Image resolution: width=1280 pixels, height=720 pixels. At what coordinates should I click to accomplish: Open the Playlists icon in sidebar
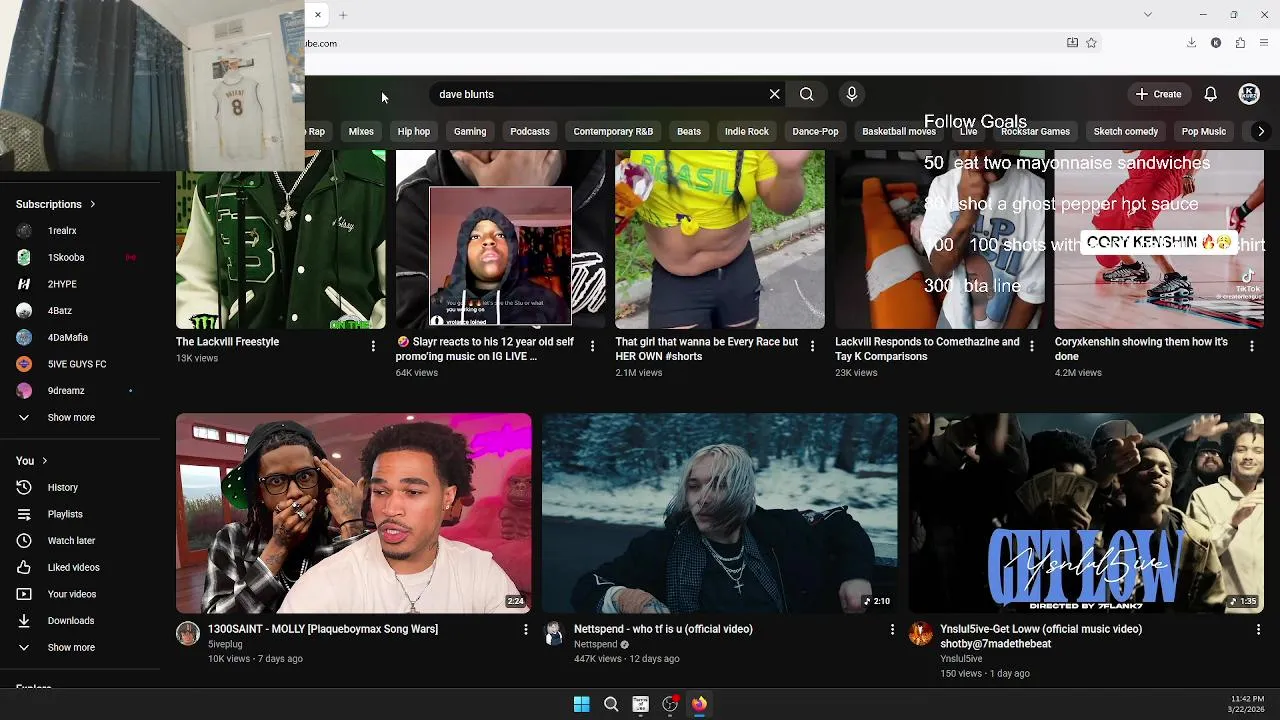point(24,514)
